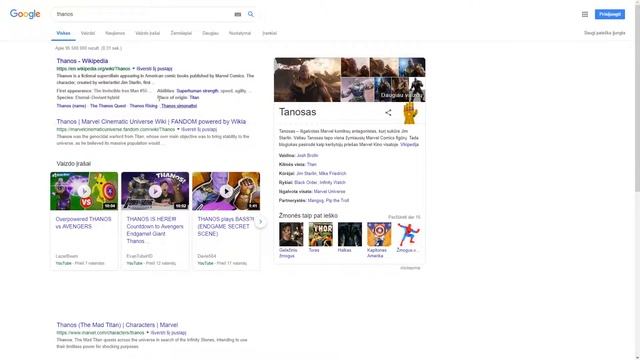Expand the marvel.com result URL dropdown arrow
The image size is (640, 360).
pos(147,333)
